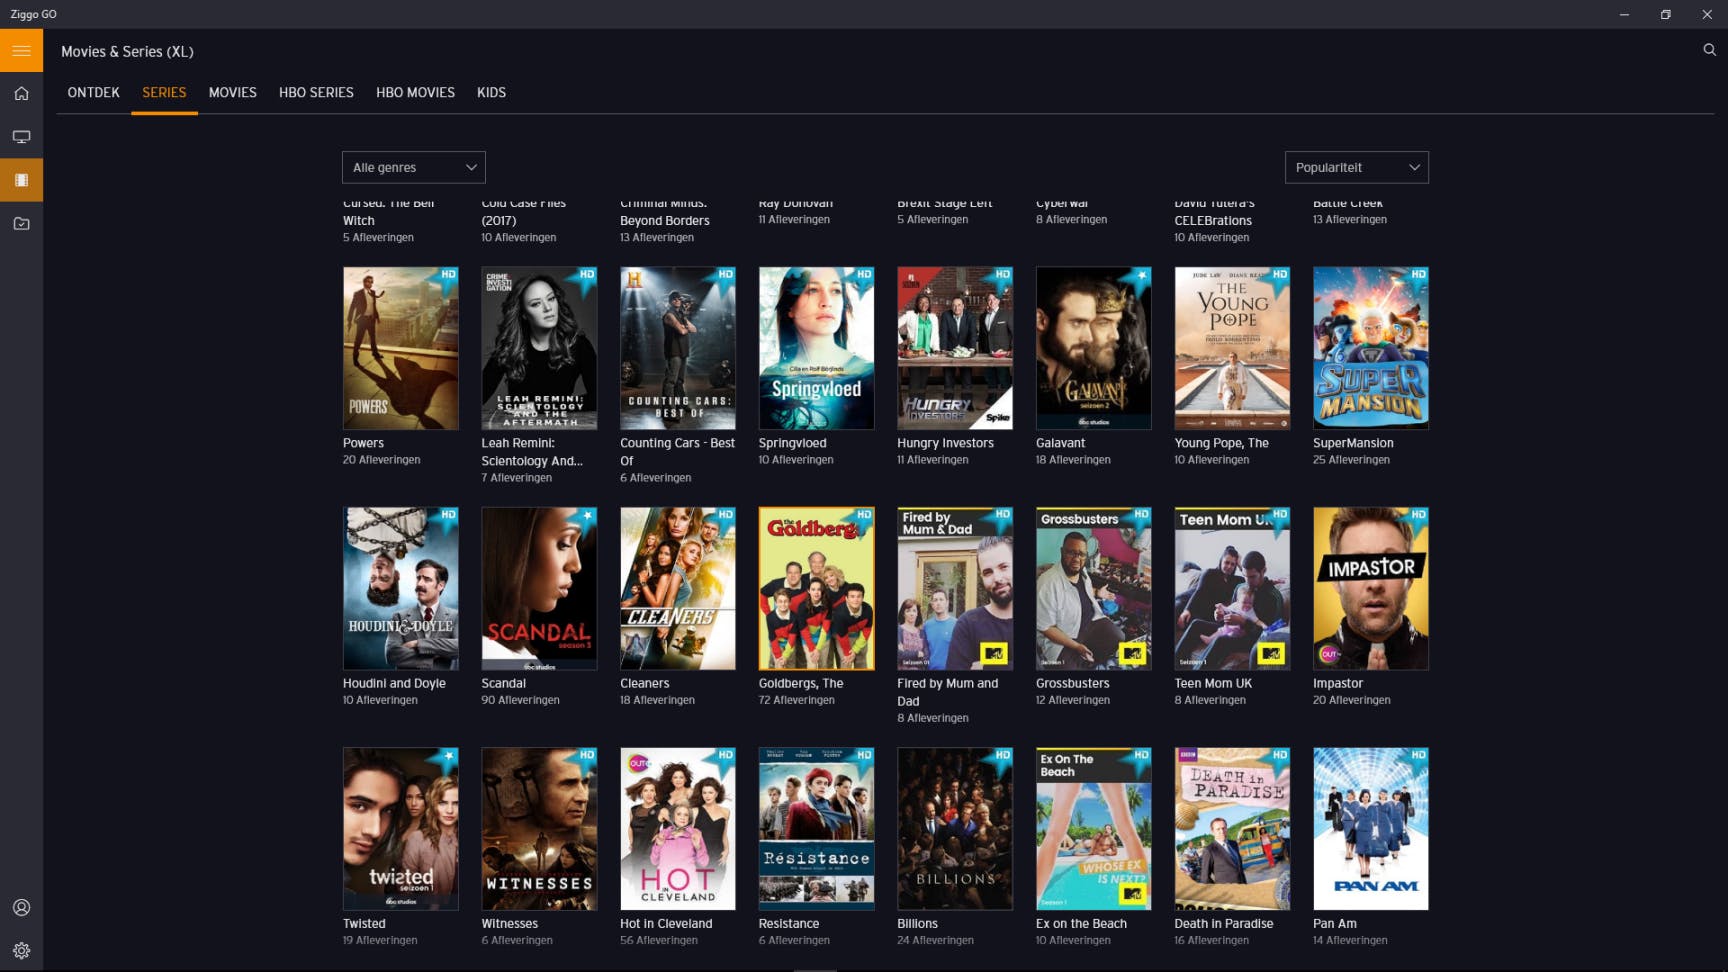Open the Cleaners poster
This screenshot has height=972, width=1728.
point(678,588)
